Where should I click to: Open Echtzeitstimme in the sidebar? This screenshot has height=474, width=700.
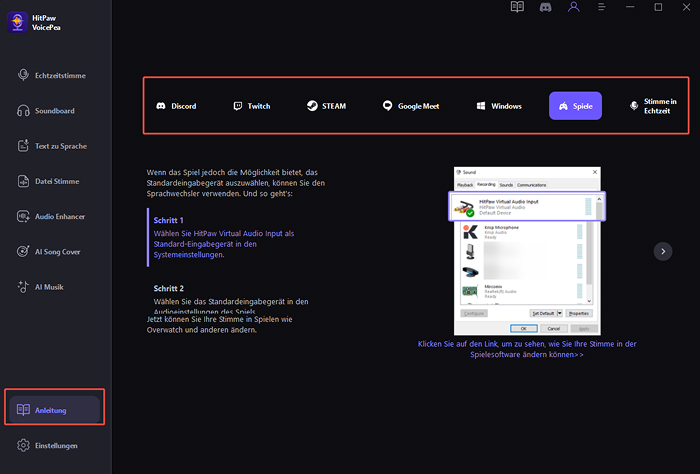[55, 76]
